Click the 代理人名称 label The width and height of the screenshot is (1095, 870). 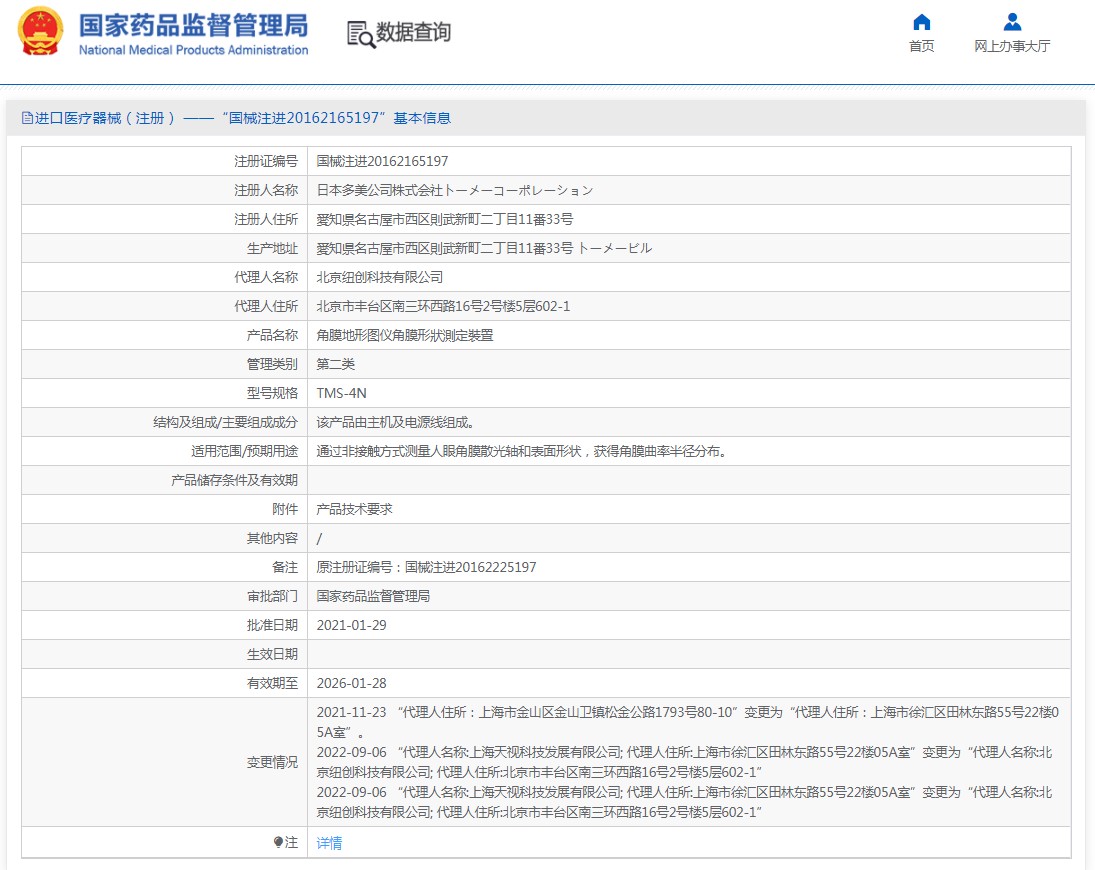coord(266,277)
